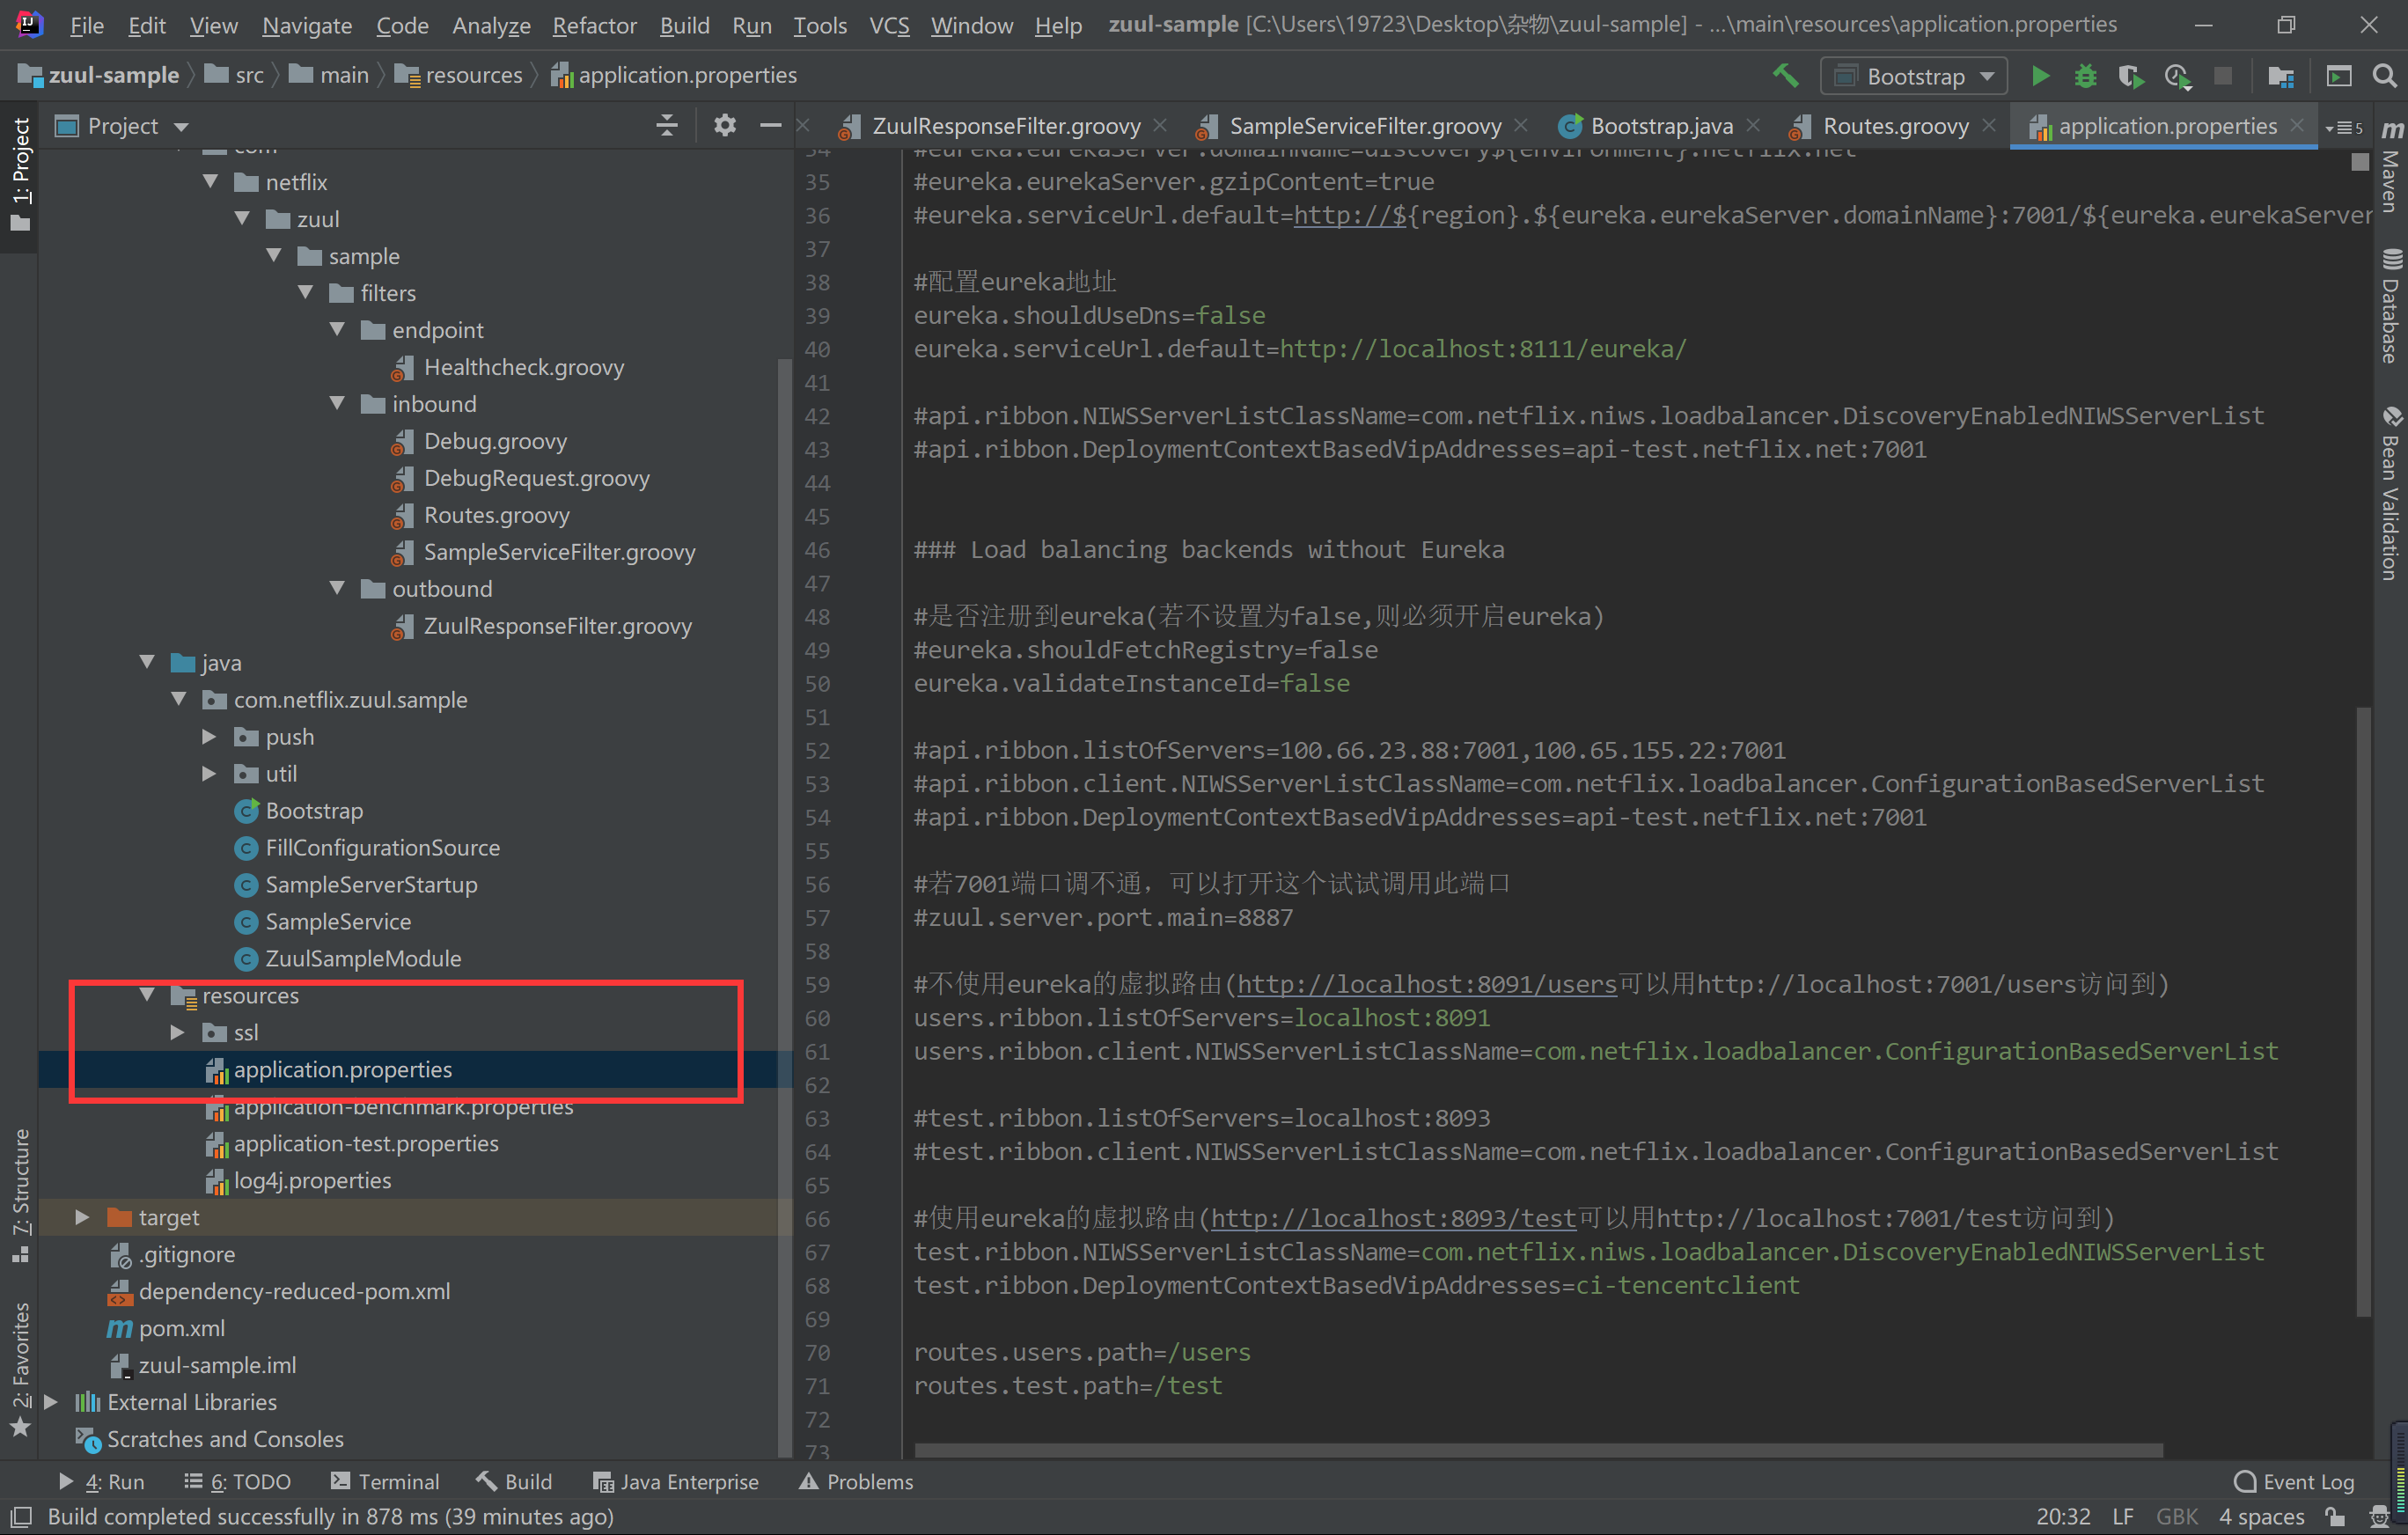
Task: Open the Structure tool window
Action: coord(21,1195)
